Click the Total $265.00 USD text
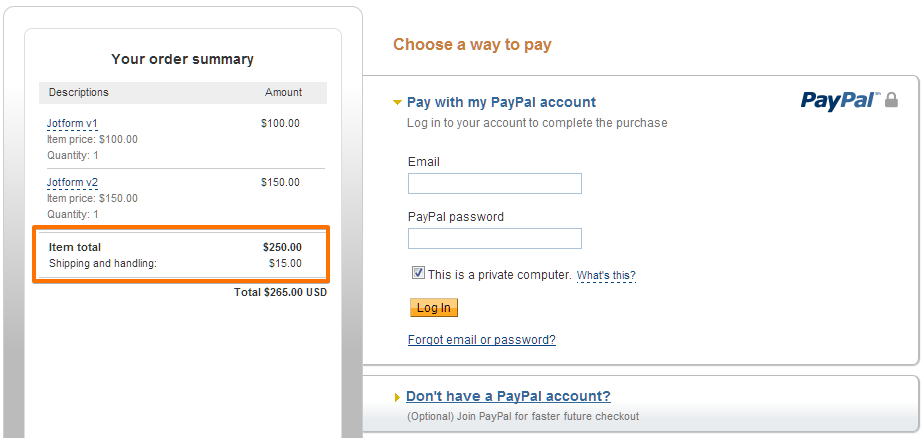 click(280, 293)
